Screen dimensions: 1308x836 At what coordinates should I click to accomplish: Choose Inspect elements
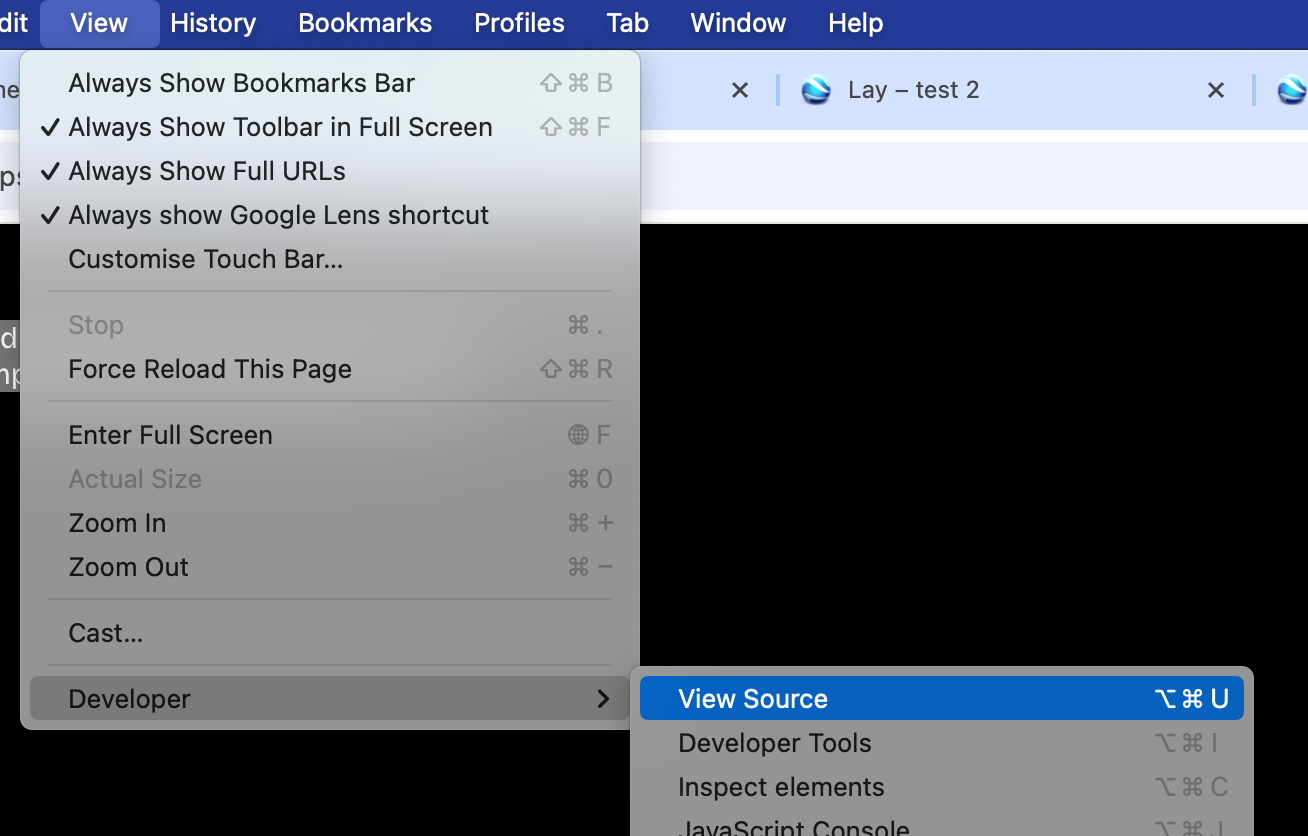click(x=781, y=787)
